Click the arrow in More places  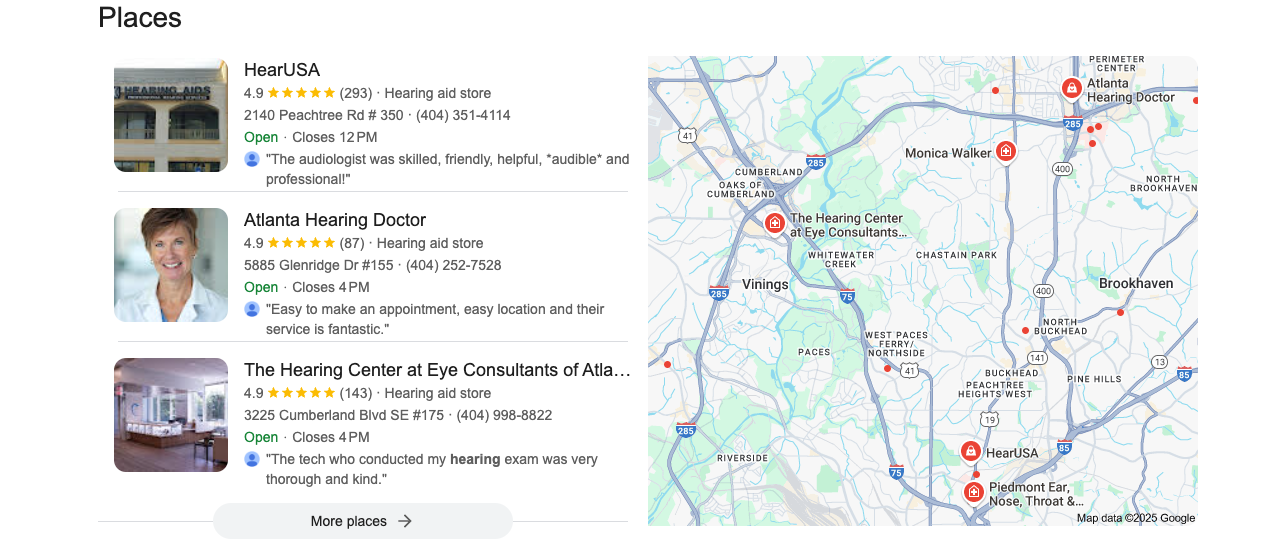[x=405, y=521]
